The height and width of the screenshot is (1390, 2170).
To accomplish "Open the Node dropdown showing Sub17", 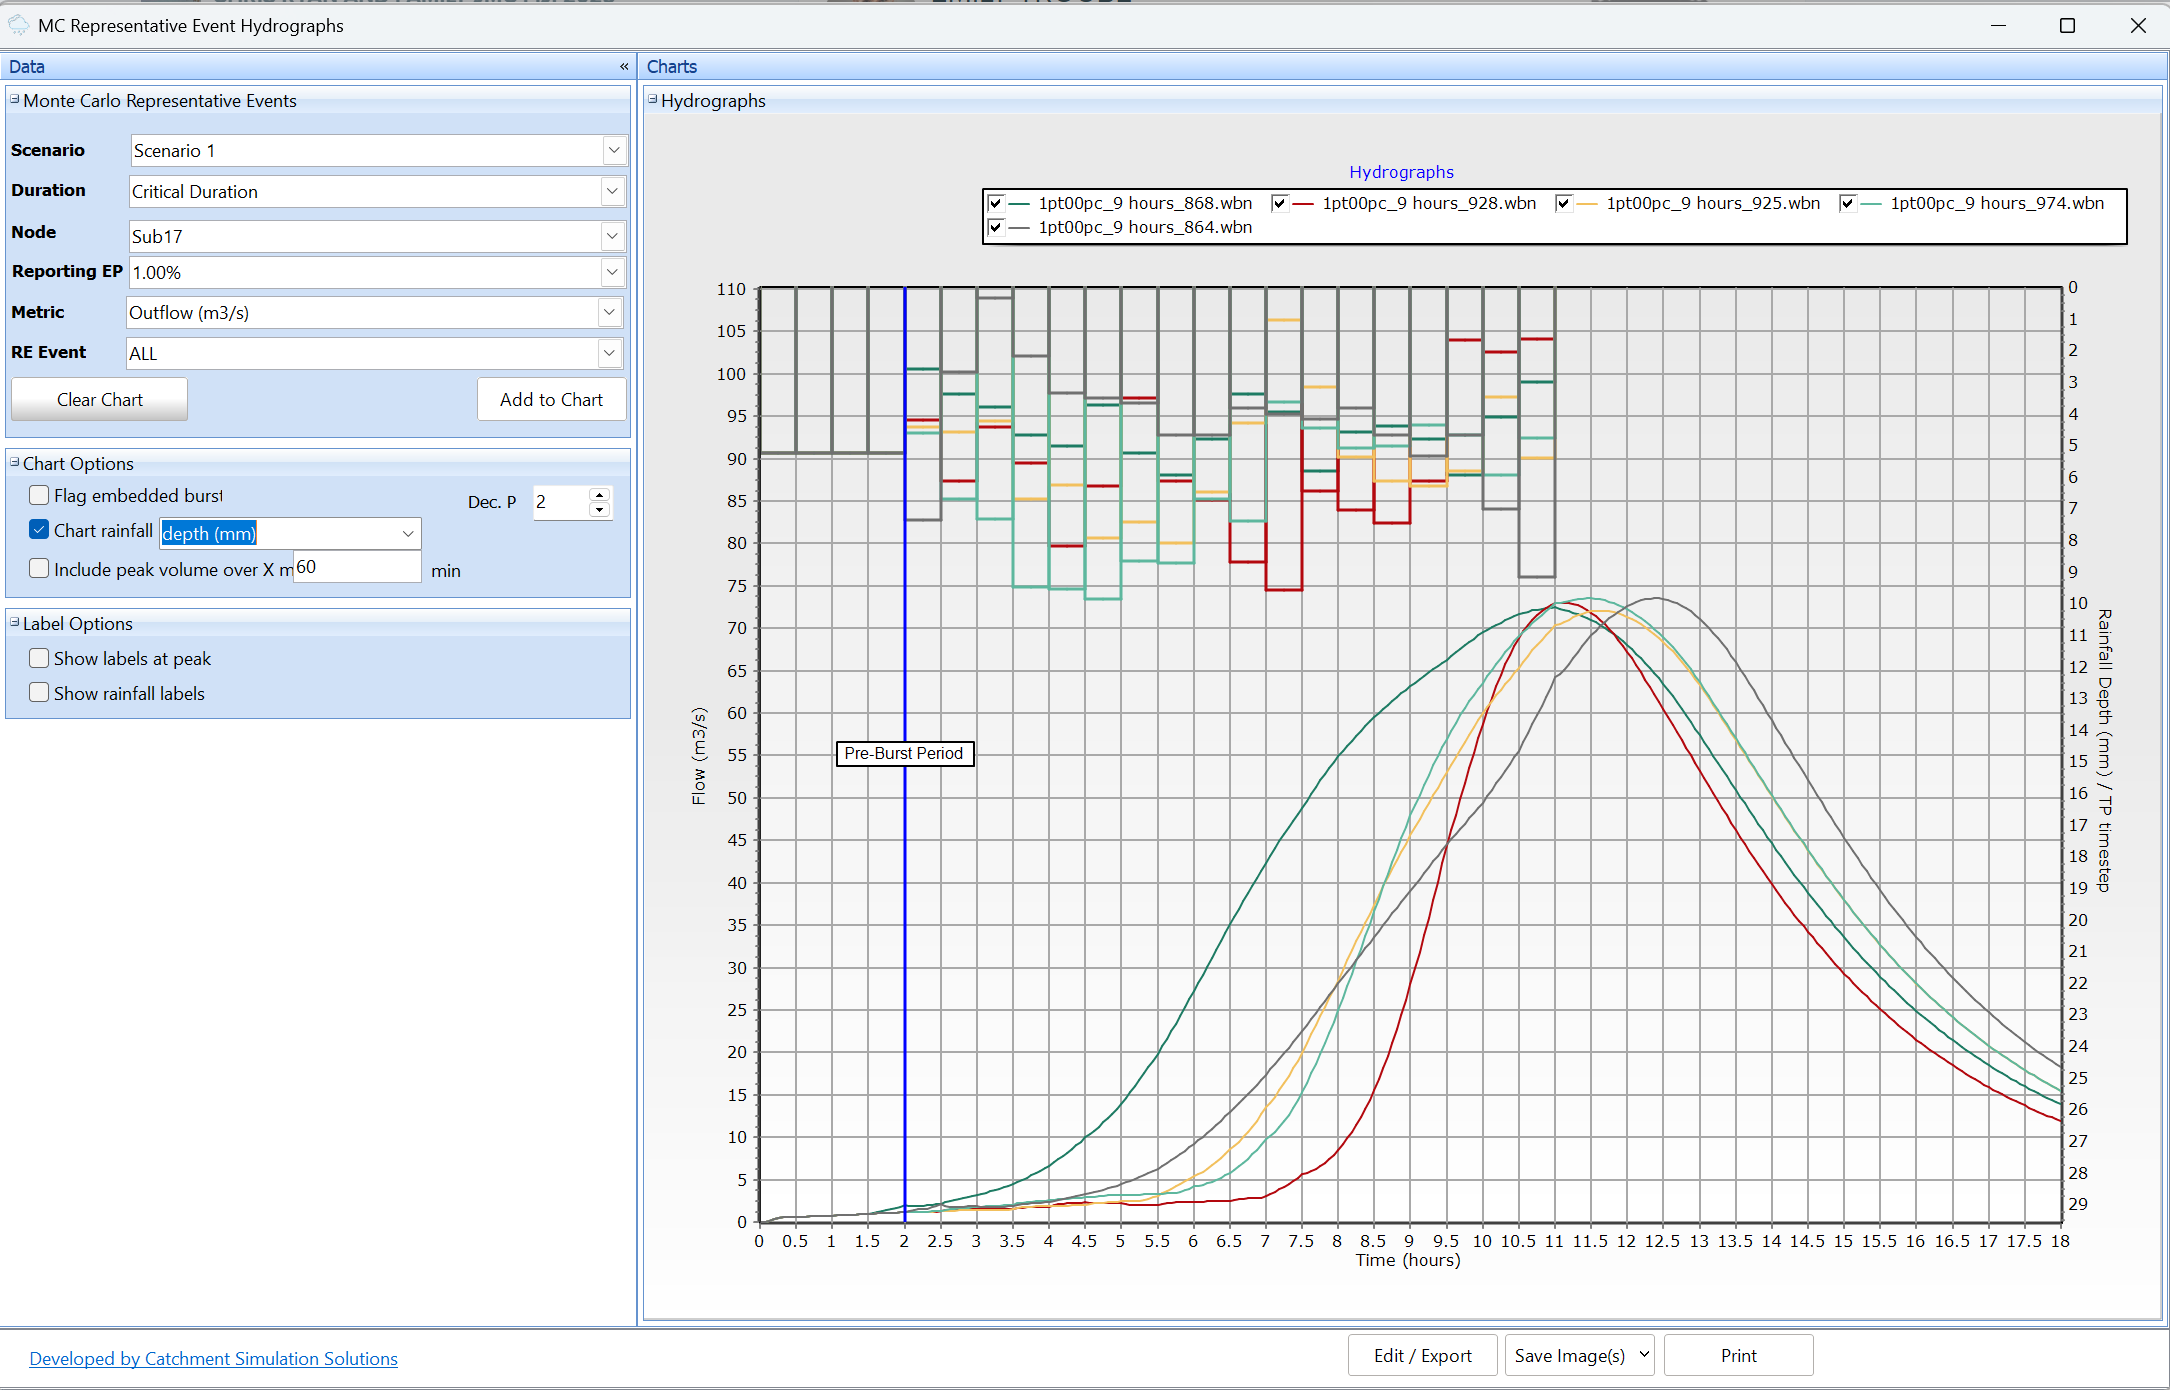I will click(612, 236).
